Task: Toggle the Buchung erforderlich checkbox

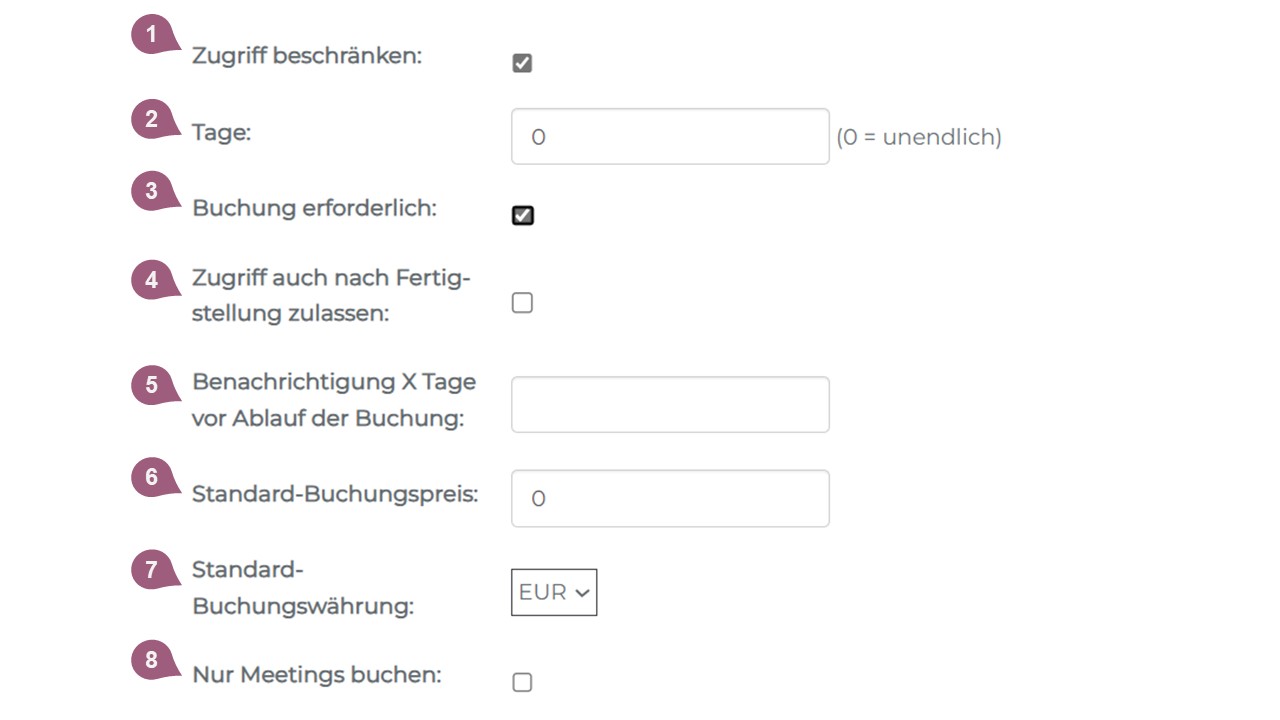Action: point(522,215)
